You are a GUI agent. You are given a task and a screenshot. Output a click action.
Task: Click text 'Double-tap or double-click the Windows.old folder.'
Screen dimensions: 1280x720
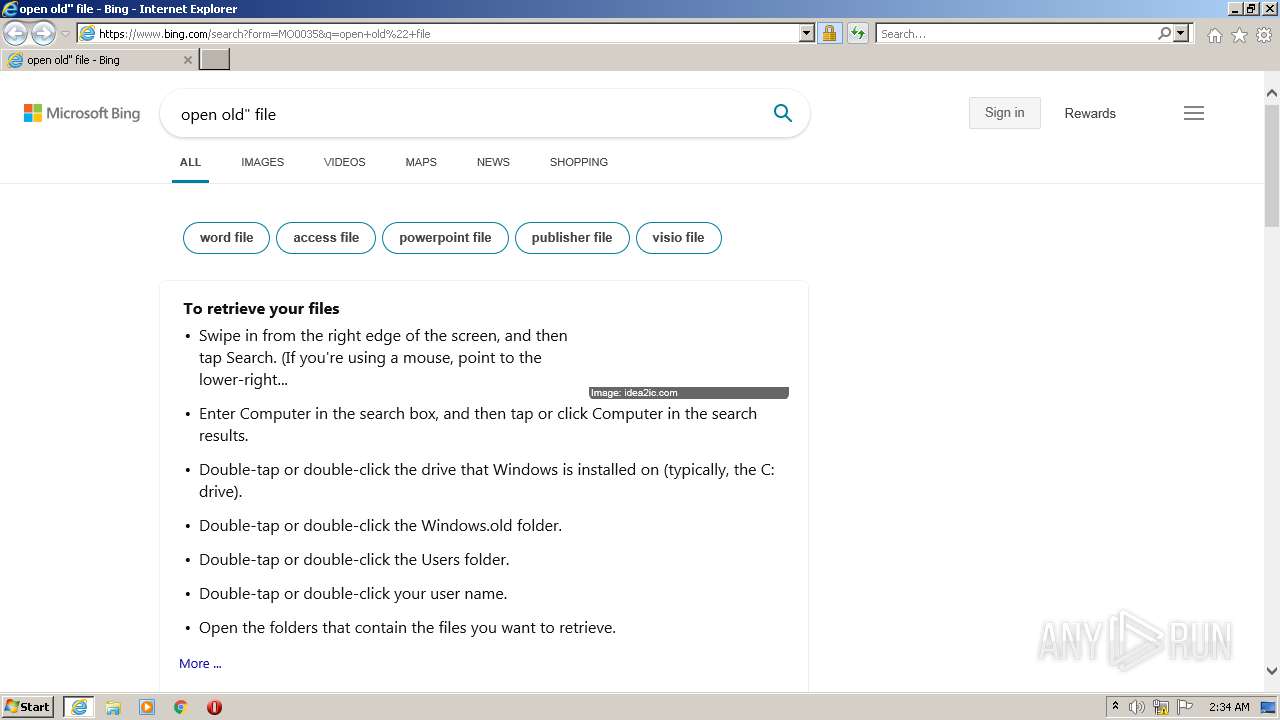click(x=380, y=526)
